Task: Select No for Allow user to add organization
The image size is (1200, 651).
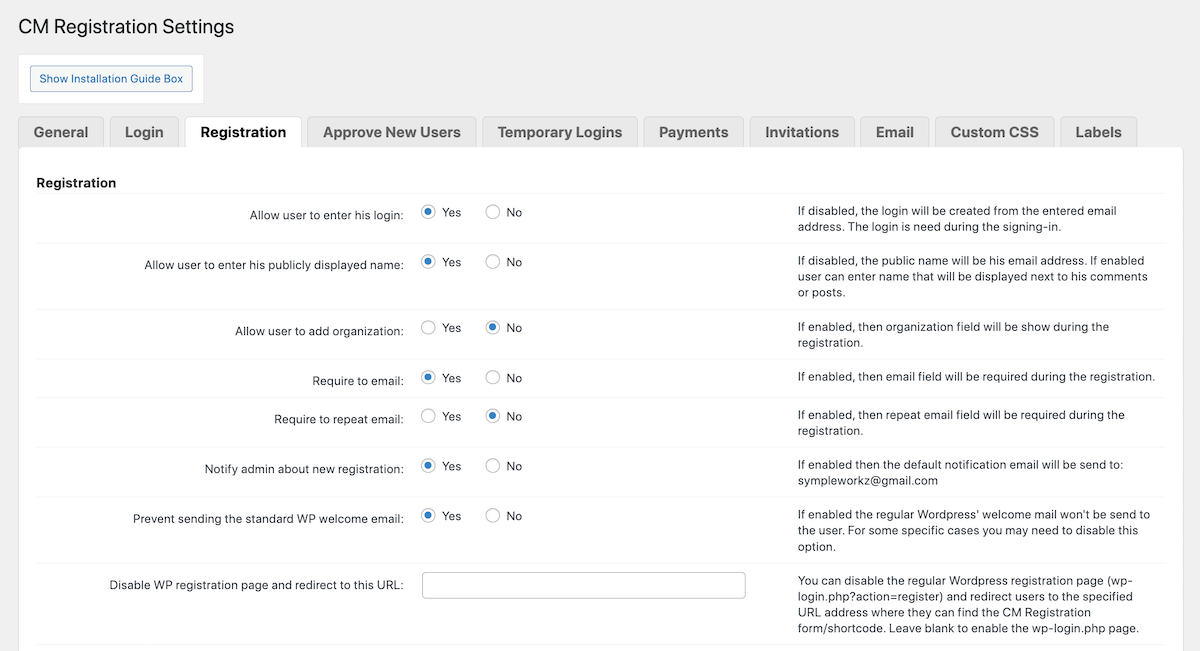Action: coord(492,328)
